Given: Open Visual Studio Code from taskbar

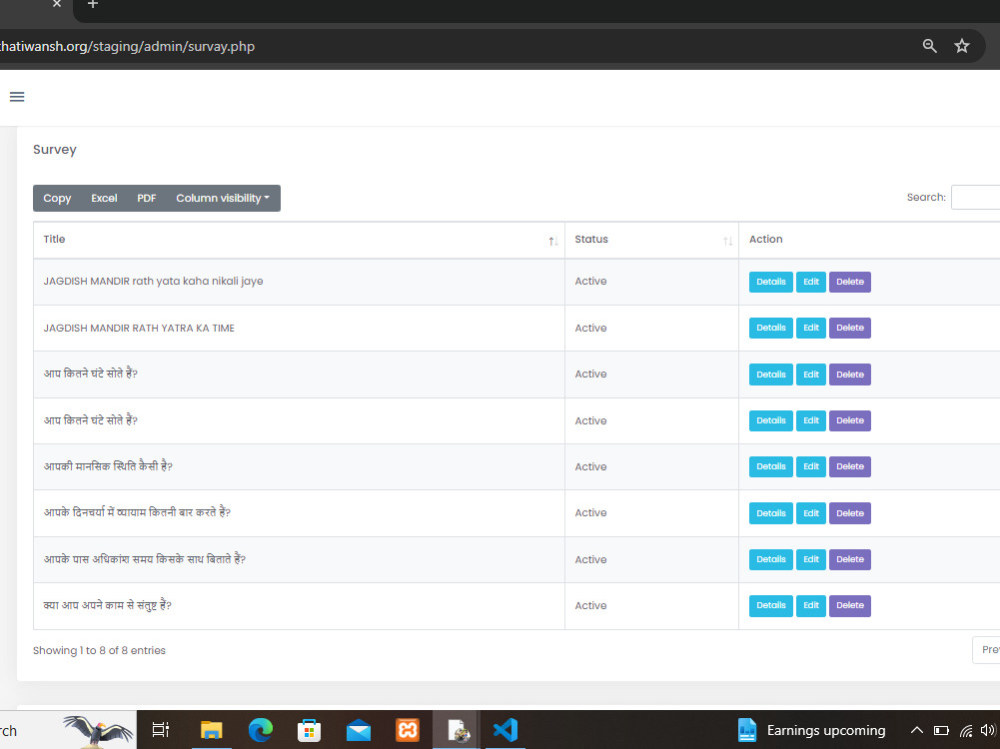Looking at the screenshot, I should click(x=505, y=729).
